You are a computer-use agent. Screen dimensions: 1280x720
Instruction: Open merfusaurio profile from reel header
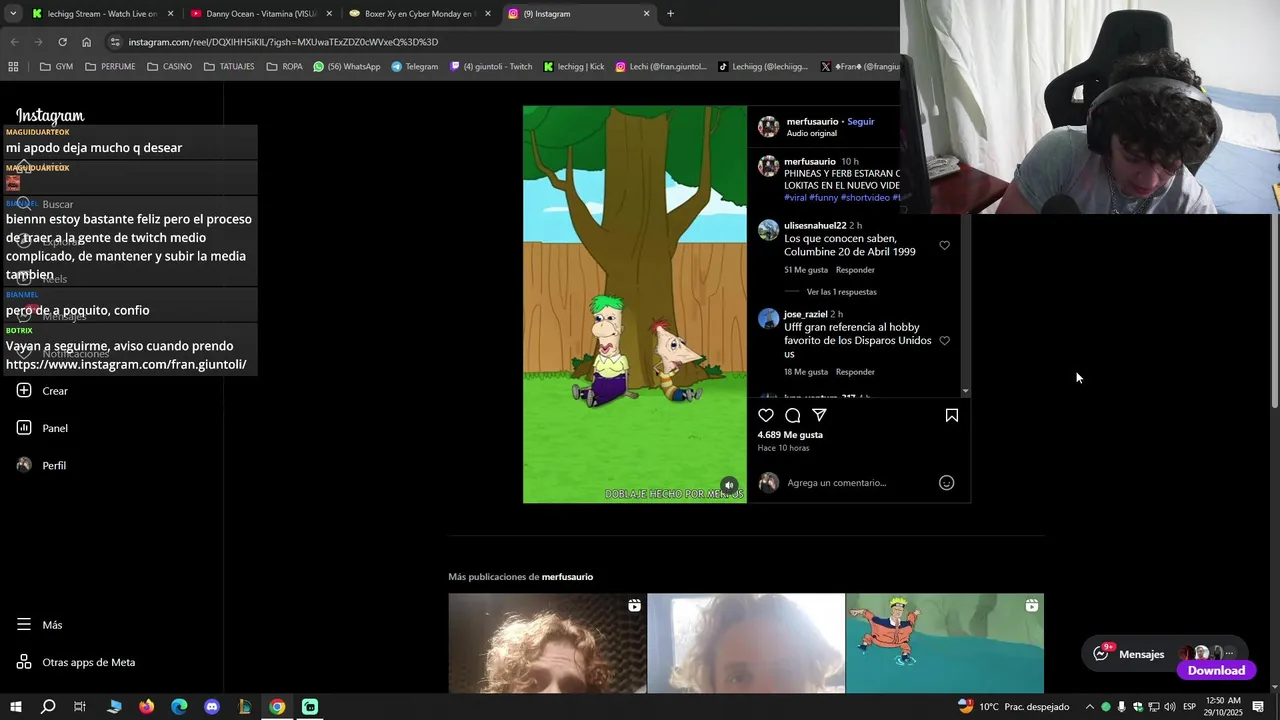click(x=812, y=121)
